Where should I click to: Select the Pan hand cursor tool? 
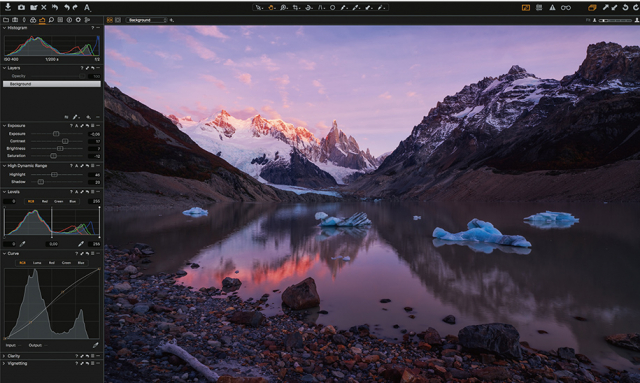(x=271, y=7)
